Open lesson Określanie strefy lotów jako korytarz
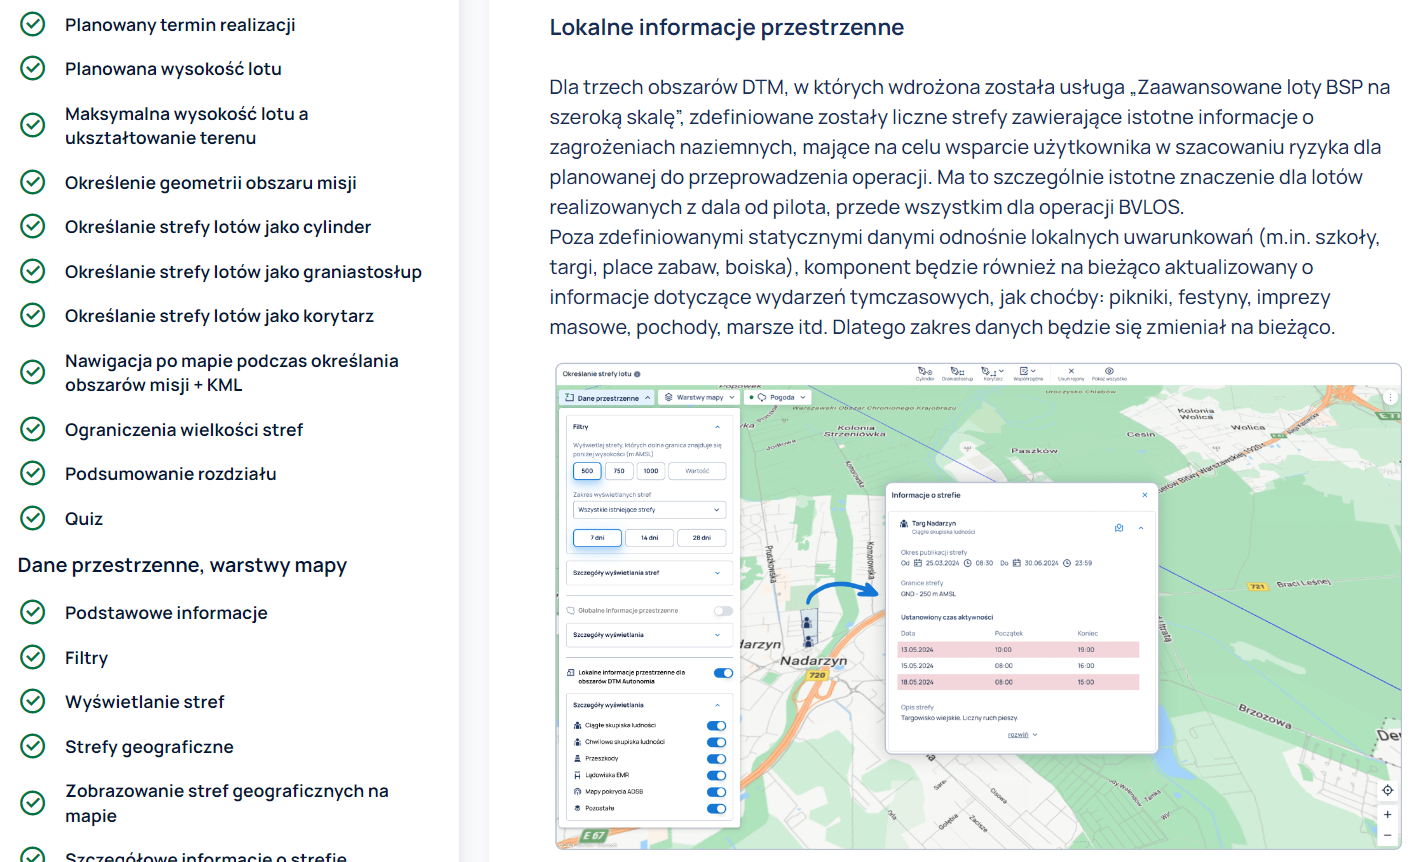Viewport: 1422px width, 862px height. 219,316
